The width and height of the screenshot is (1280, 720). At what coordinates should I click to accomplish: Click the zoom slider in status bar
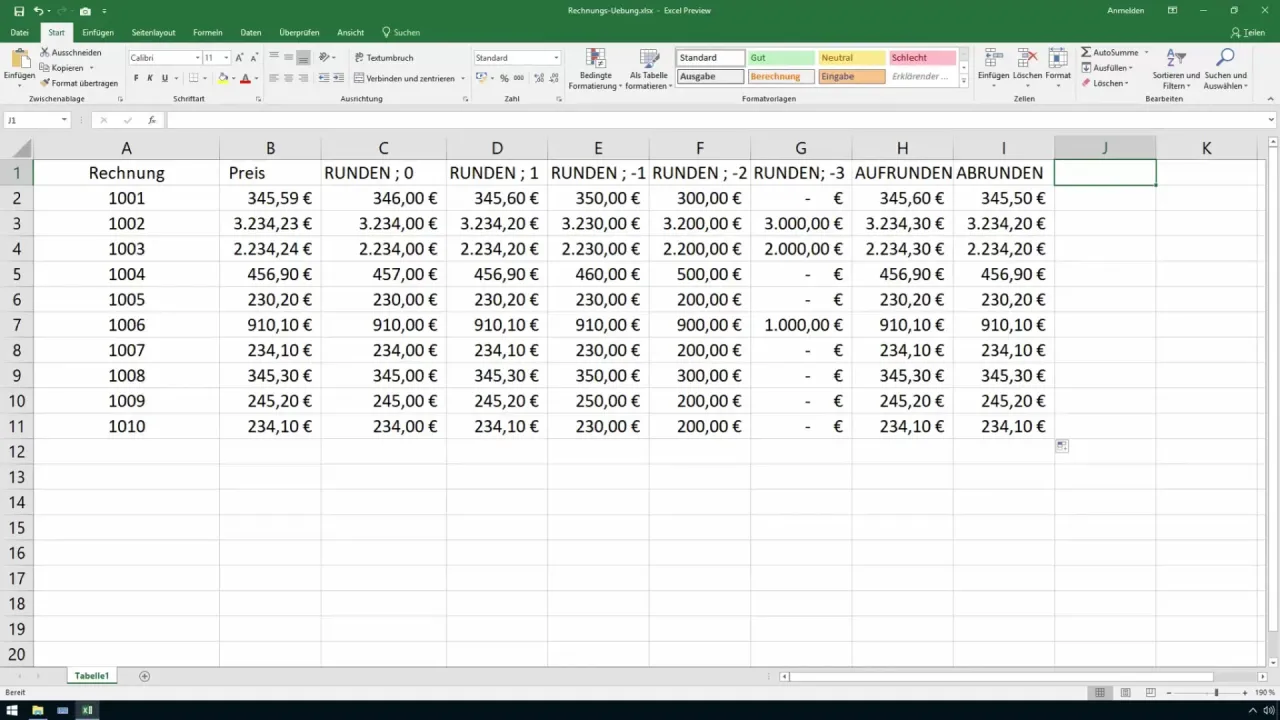[x=1216, y=692]
